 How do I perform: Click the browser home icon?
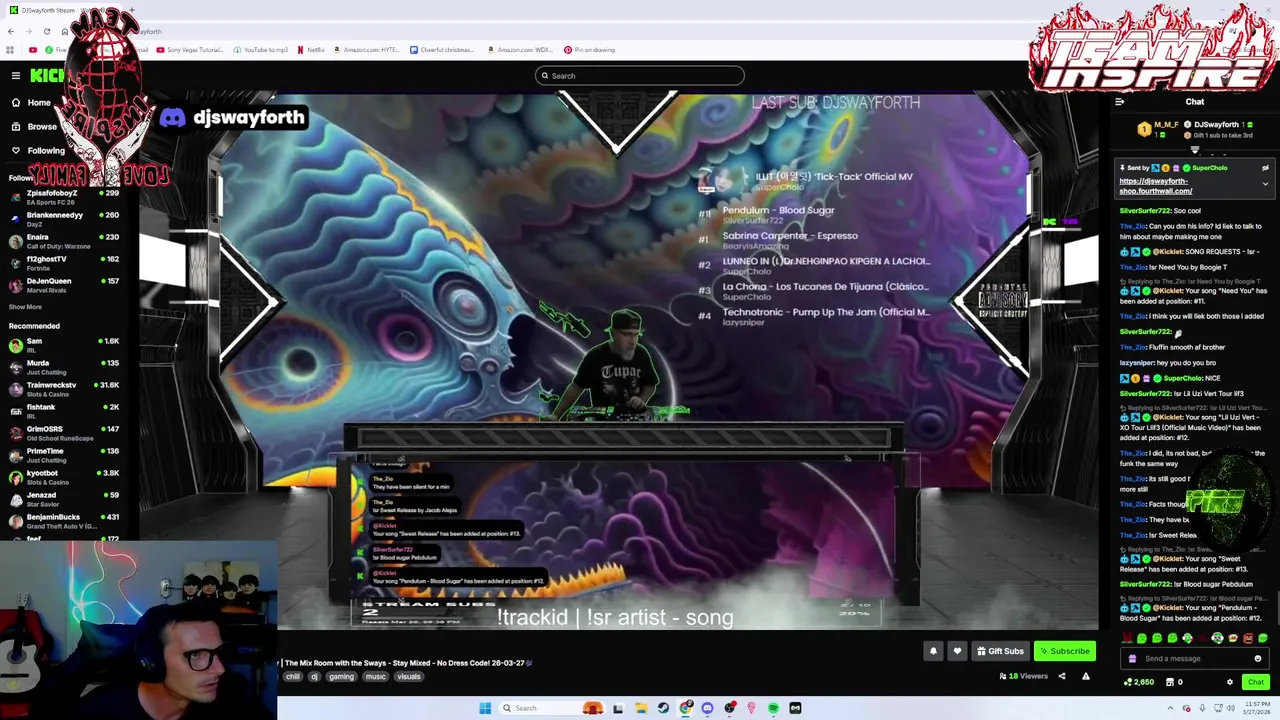(65, 31)
